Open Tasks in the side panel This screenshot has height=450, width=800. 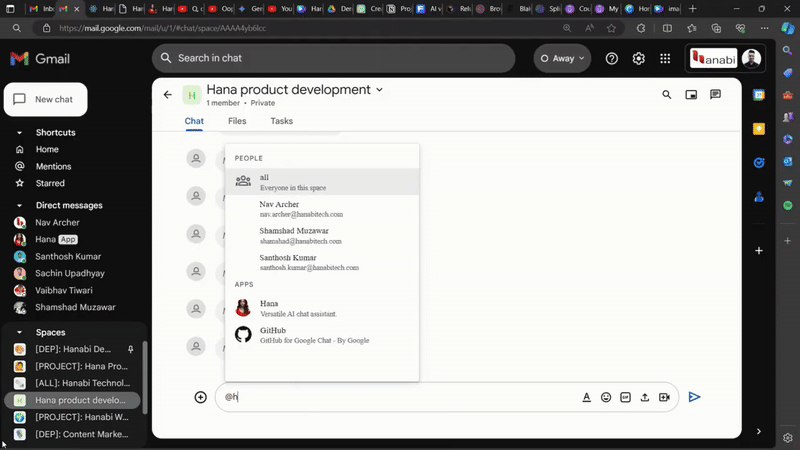(759, 163)
